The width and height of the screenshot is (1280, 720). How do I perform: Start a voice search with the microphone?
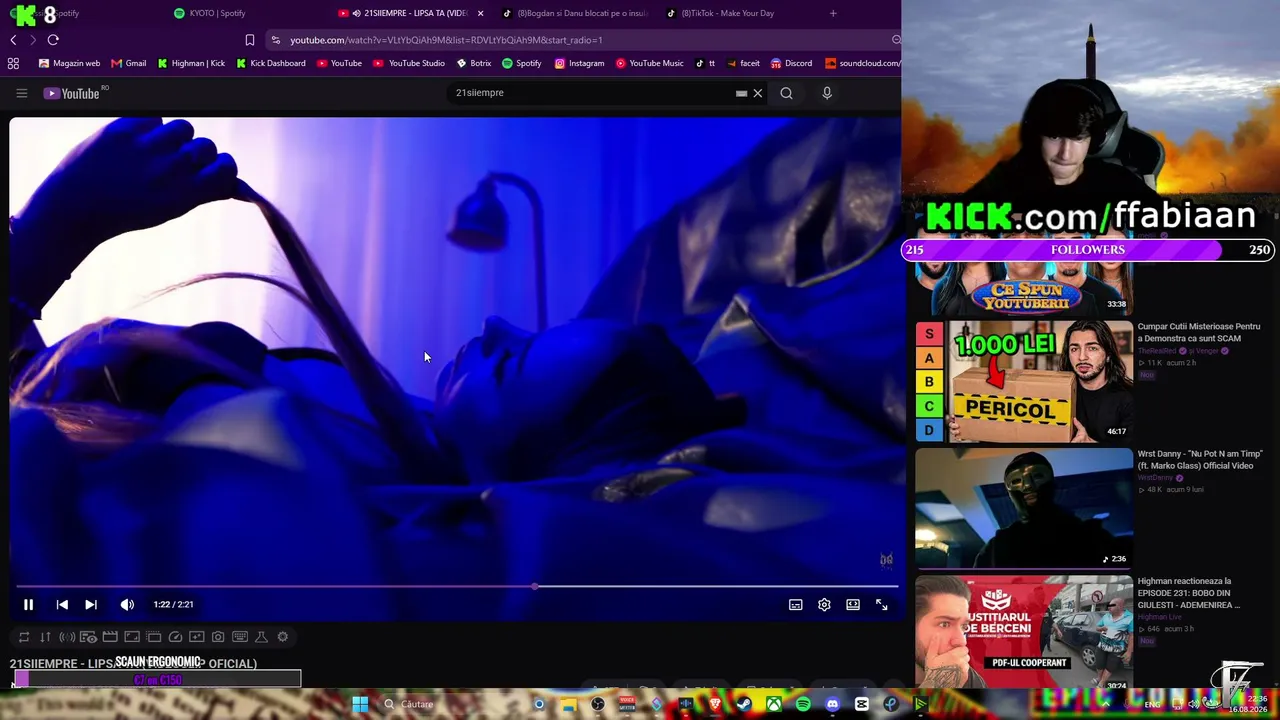pos(827,93)
